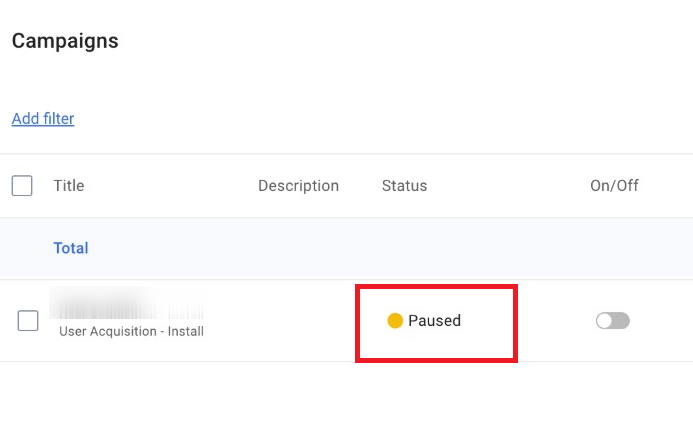Click the Total row's empty On/Off cell
This screenshot has width=693, height=438.
614,248
